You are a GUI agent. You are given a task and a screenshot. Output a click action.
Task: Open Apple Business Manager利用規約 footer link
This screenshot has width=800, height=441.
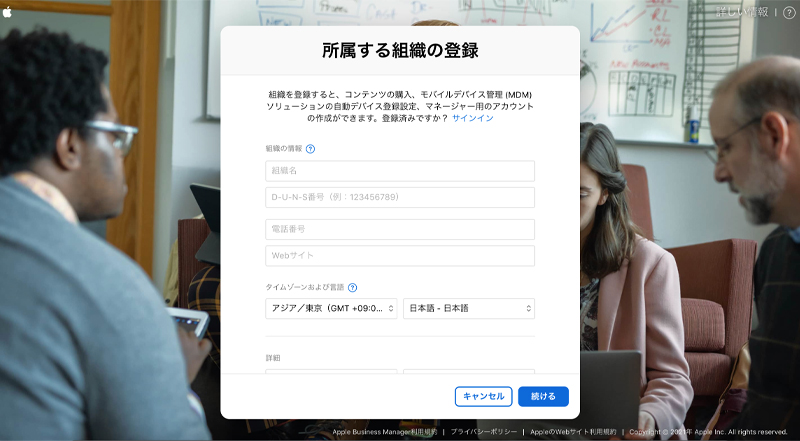point(385,432)
